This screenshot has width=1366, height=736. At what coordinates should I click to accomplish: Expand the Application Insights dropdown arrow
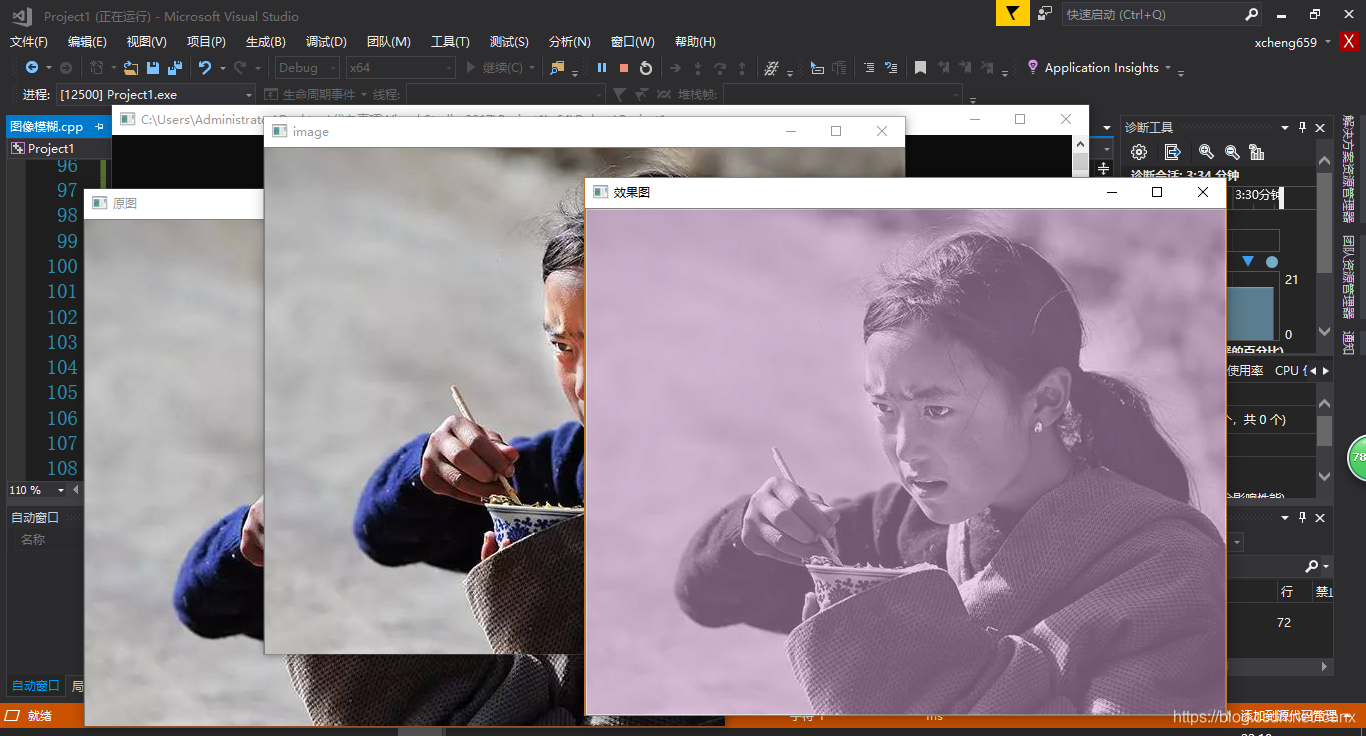point(1167,68)
